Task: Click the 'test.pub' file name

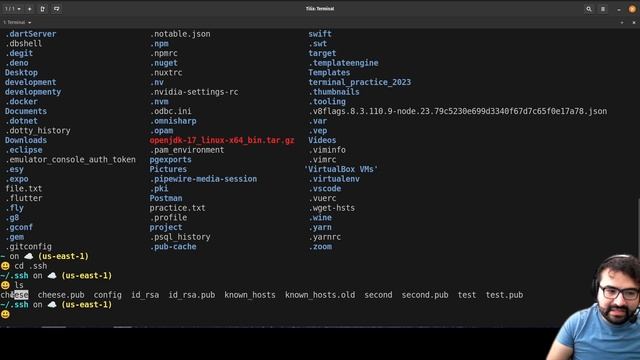Action: tap(504, 295)
